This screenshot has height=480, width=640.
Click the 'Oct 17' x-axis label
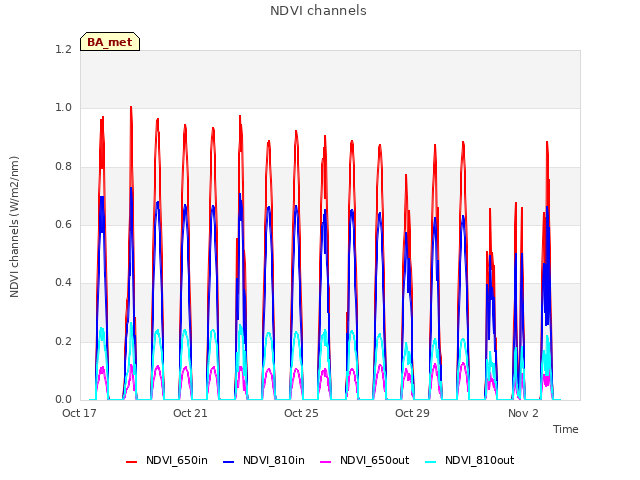coord(79,413)
